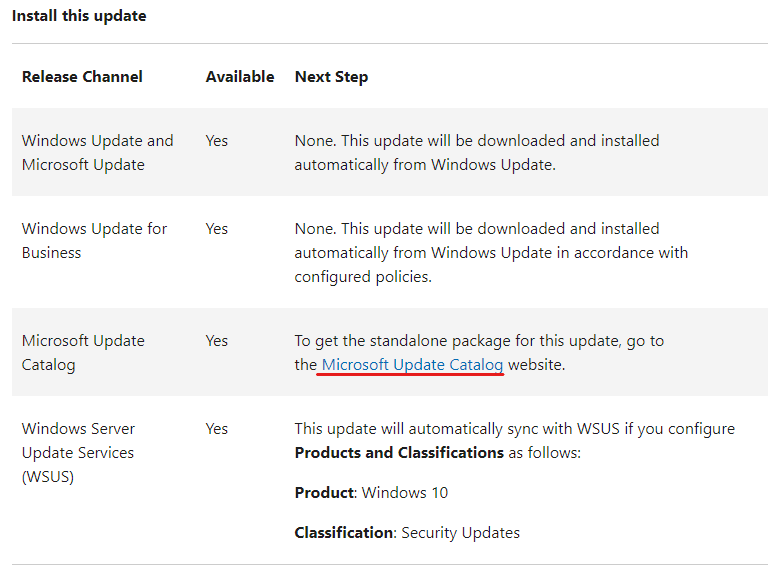The width and height of the screenshot is (778, 569).
Task: Click the first row's "downloaded and installed automatically" text
Action: pyautogui.click(x=476, y=153)
